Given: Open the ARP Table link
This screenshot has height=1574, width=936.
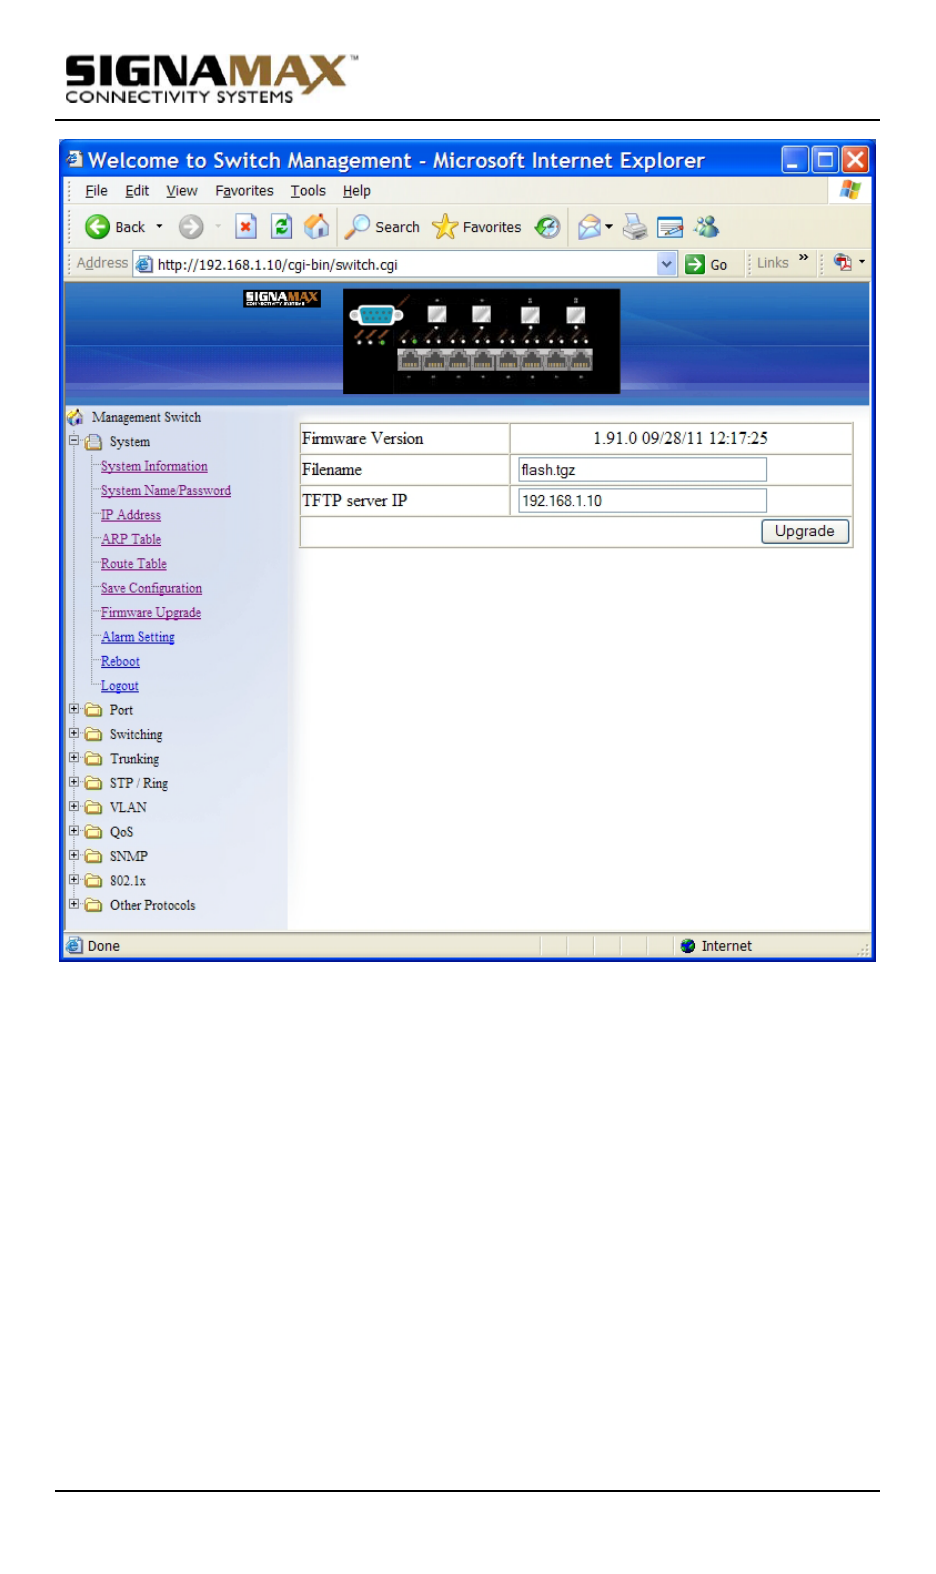Looking at the screenshot, I should point(131,539).
